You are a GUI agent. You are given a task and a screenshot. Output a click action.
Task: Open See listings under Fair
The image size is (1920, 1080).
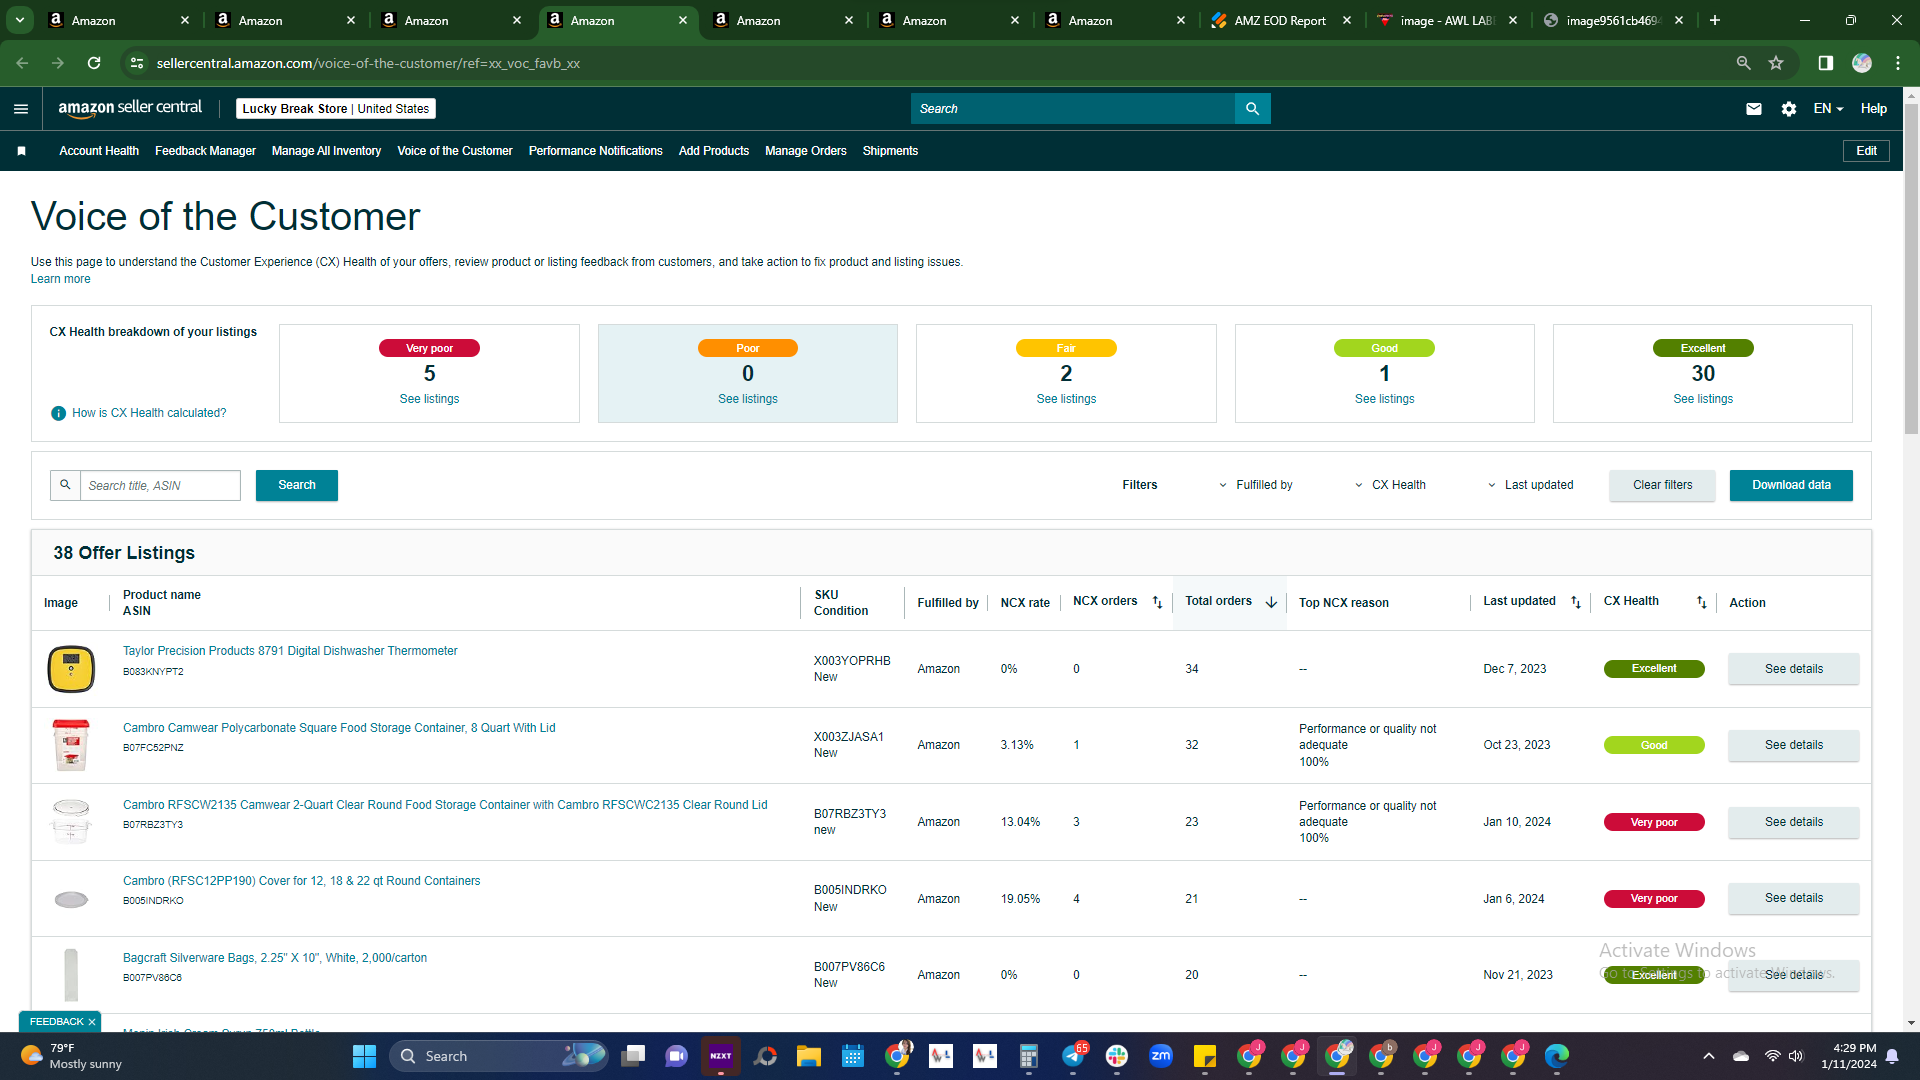pyautogui.click(x=1066, y=399)
